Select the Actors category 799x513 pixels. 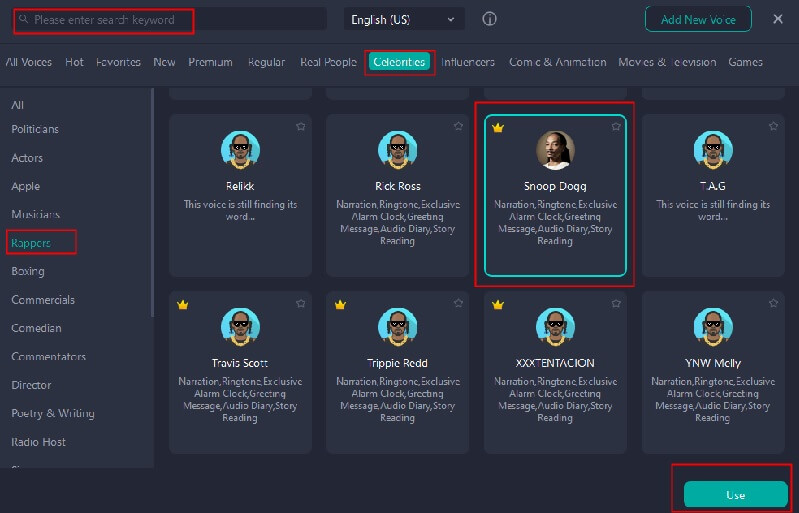click(x=27, y=158)
